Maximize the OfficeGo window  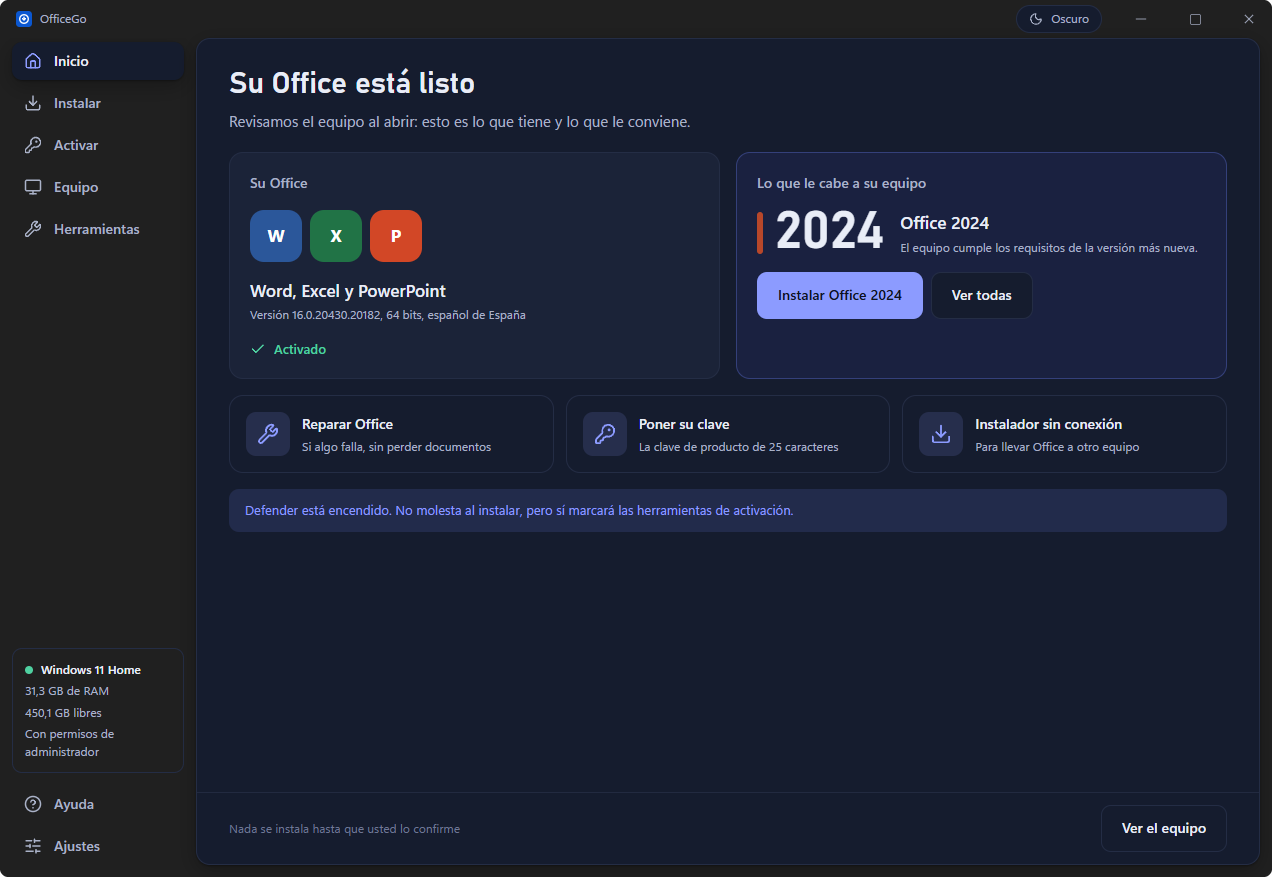tap(1195, 19)
